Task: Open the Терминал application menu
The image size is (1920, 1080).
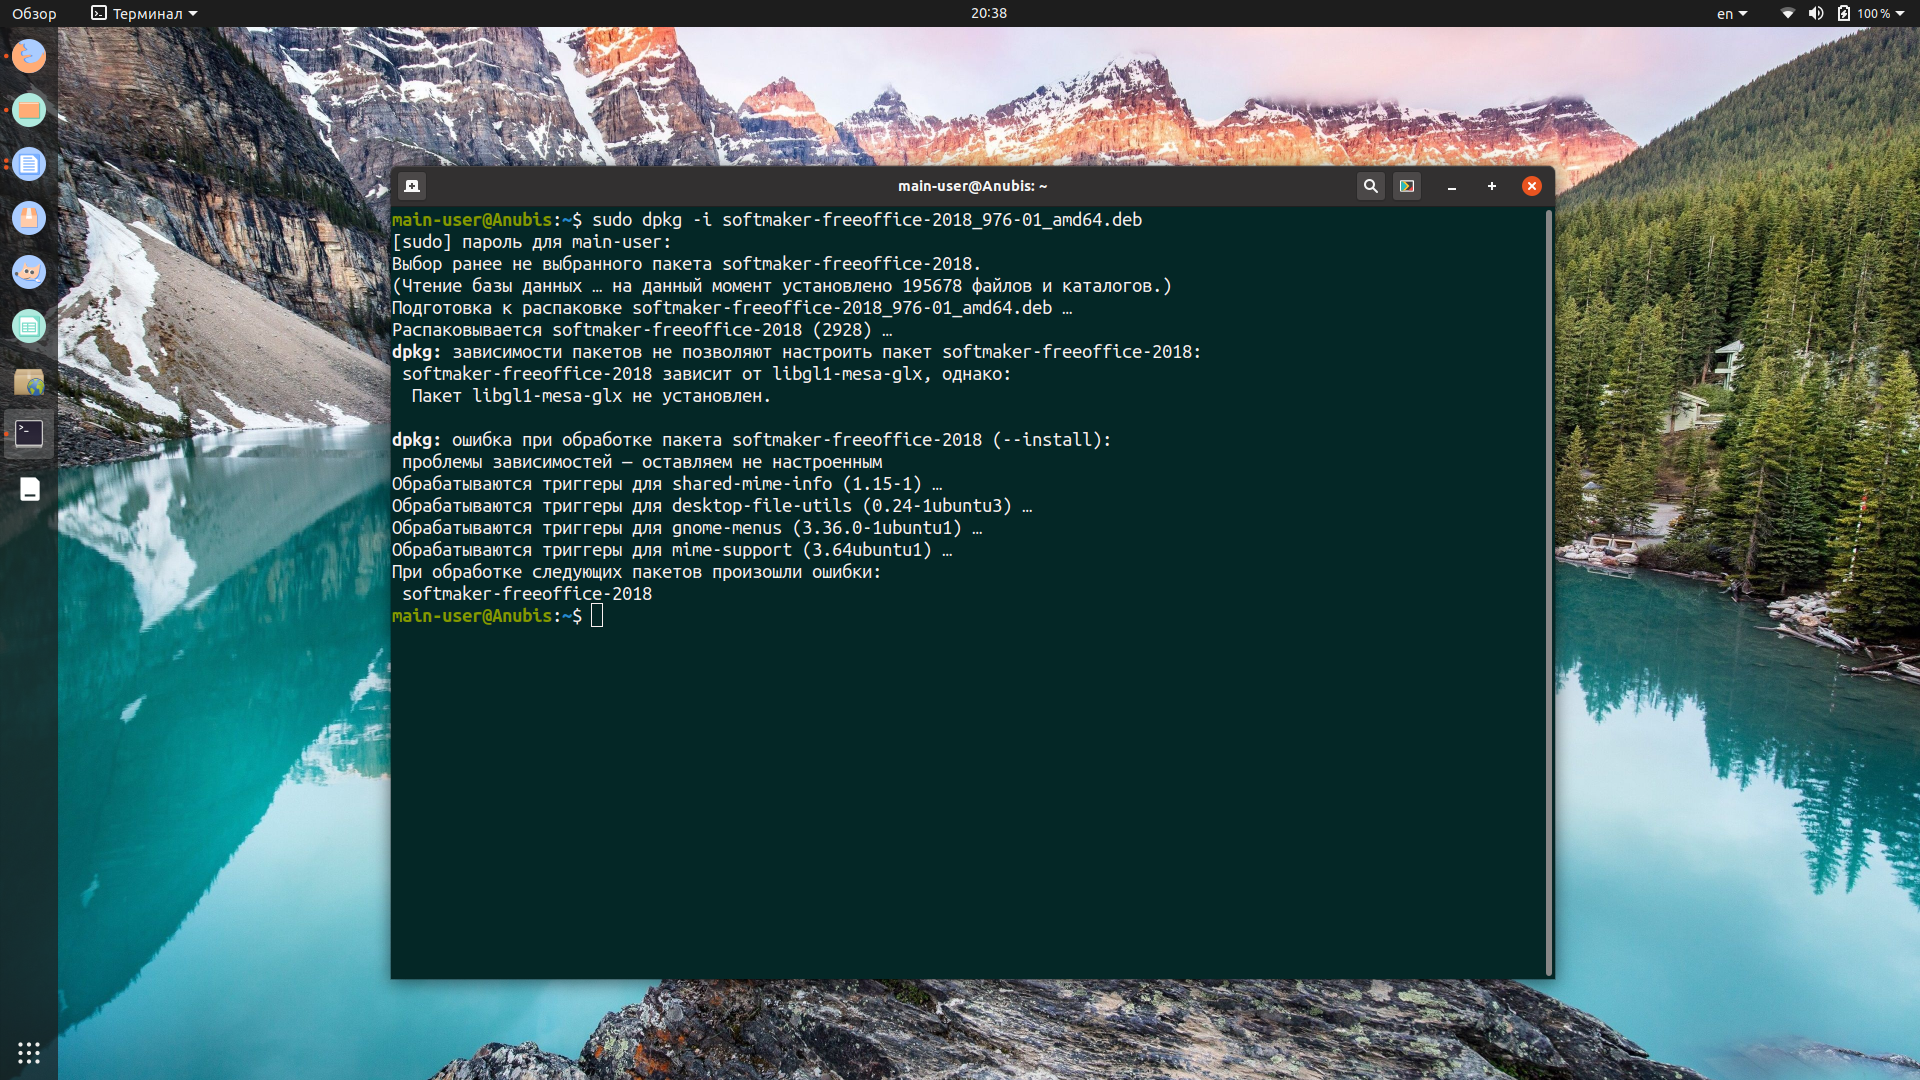Action: [145, 13]
